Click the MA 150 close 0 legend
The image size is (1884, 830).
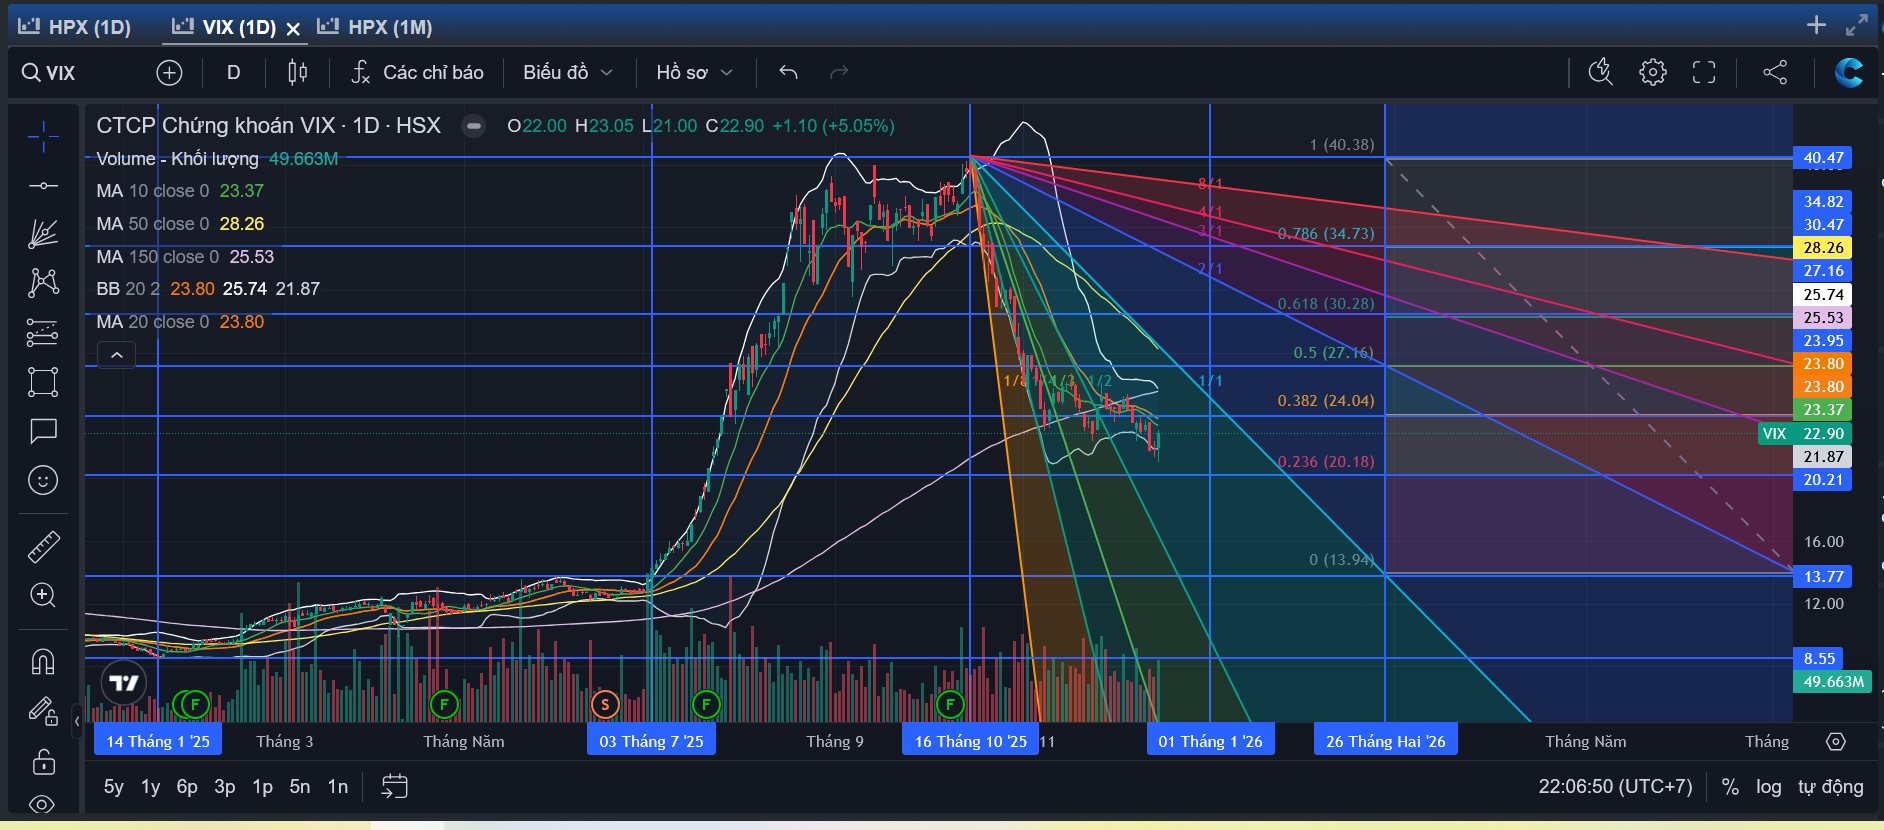(x=185, y=257)
